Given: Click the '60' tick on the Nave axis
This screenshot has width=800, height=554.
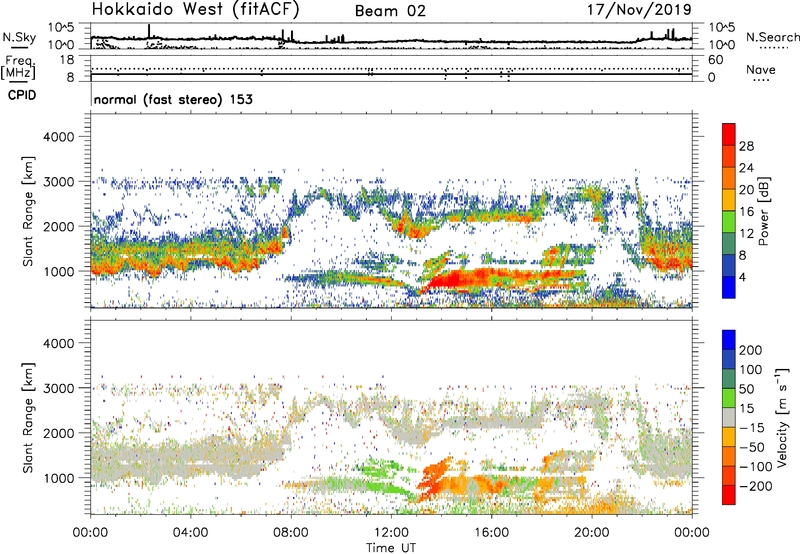Looking at the screenshot, I should point(716,60).
